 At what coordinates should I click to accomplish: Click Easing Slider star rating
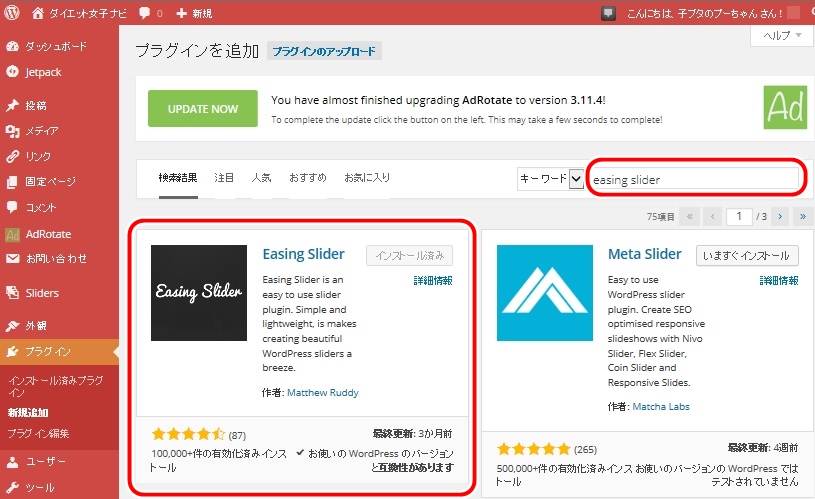(188, 434)
